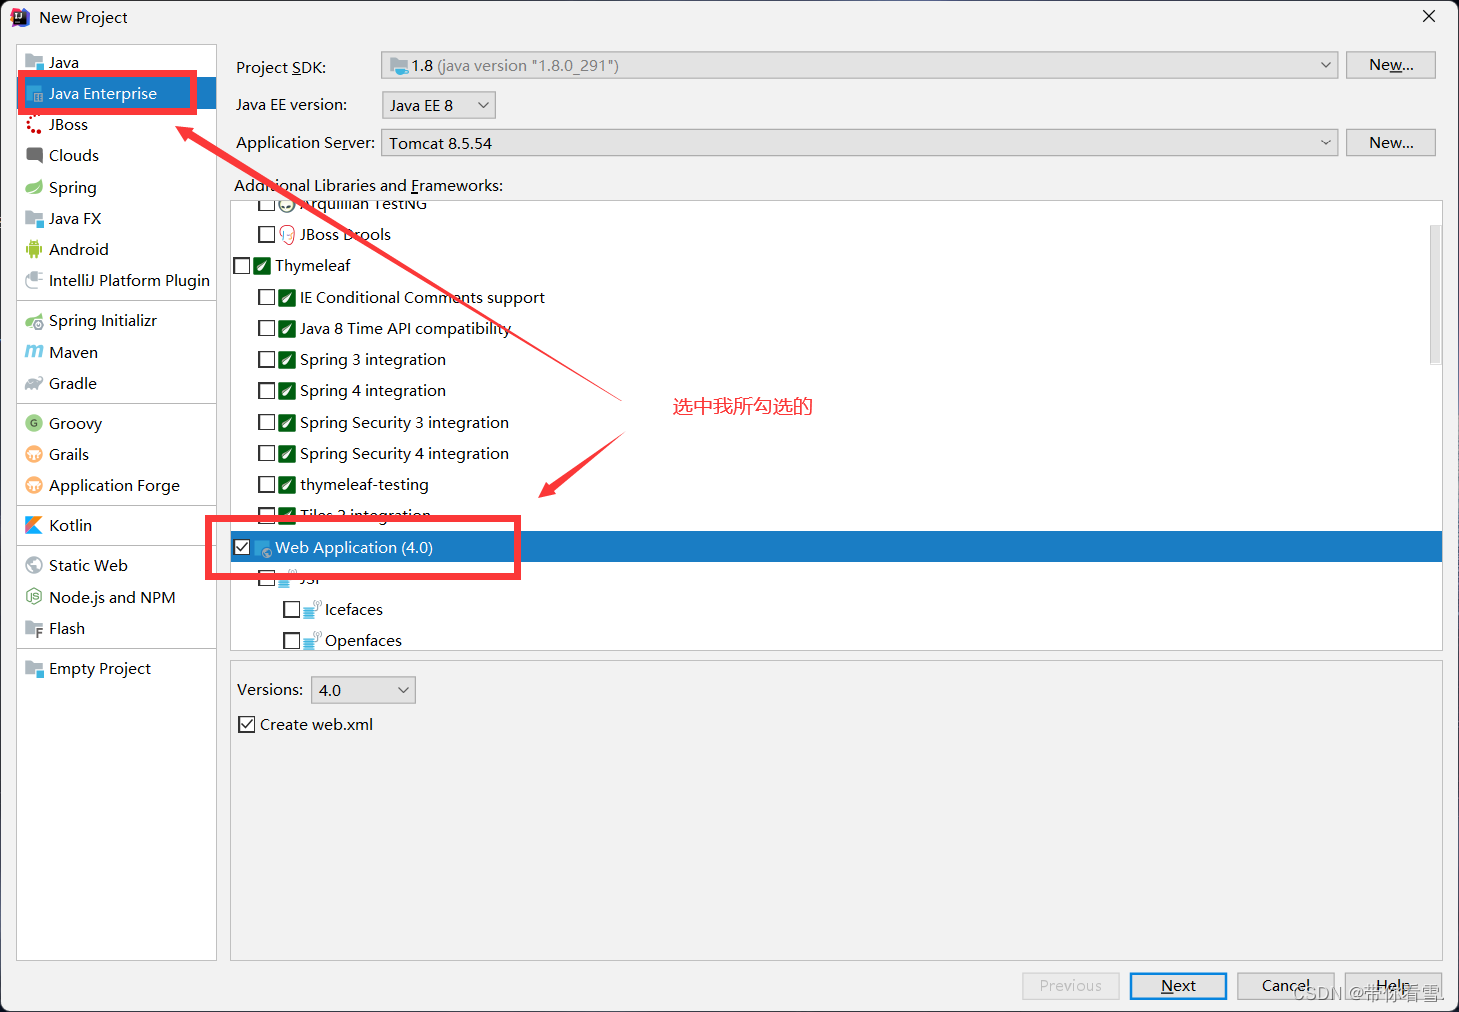Screen dimensions: 1459x1012
Task: Select Java Enterprise project type
Action: tap(117, 93)
